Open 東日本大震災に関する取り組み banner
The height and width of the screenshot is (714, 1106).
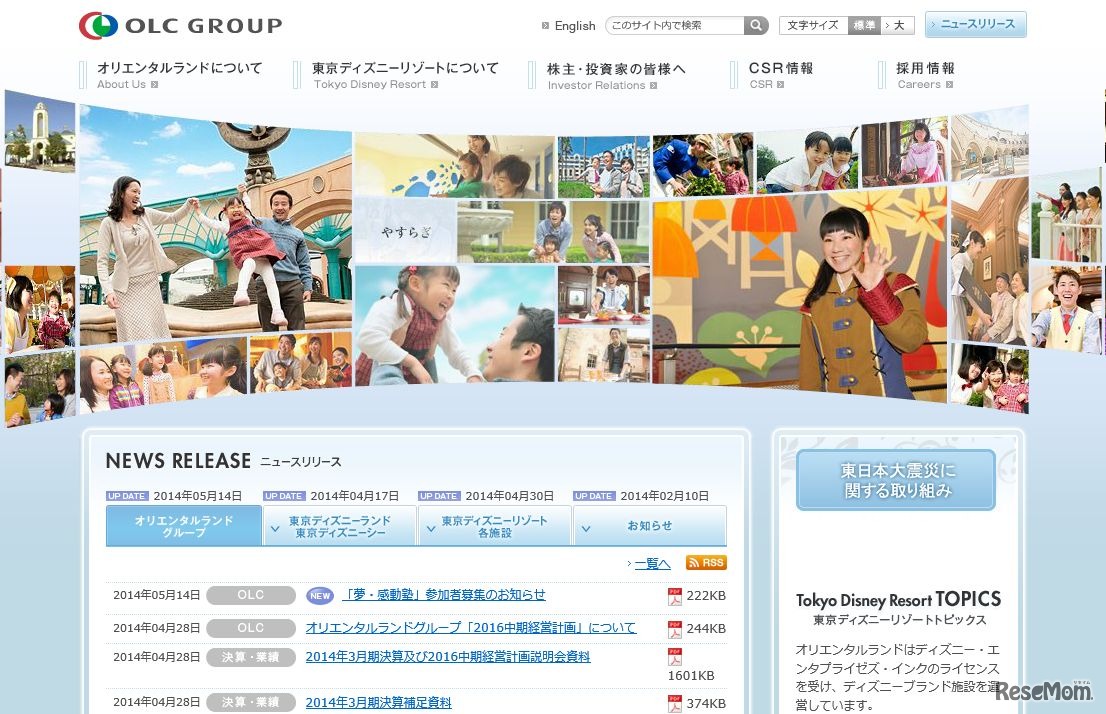click(x=896, y=480)
